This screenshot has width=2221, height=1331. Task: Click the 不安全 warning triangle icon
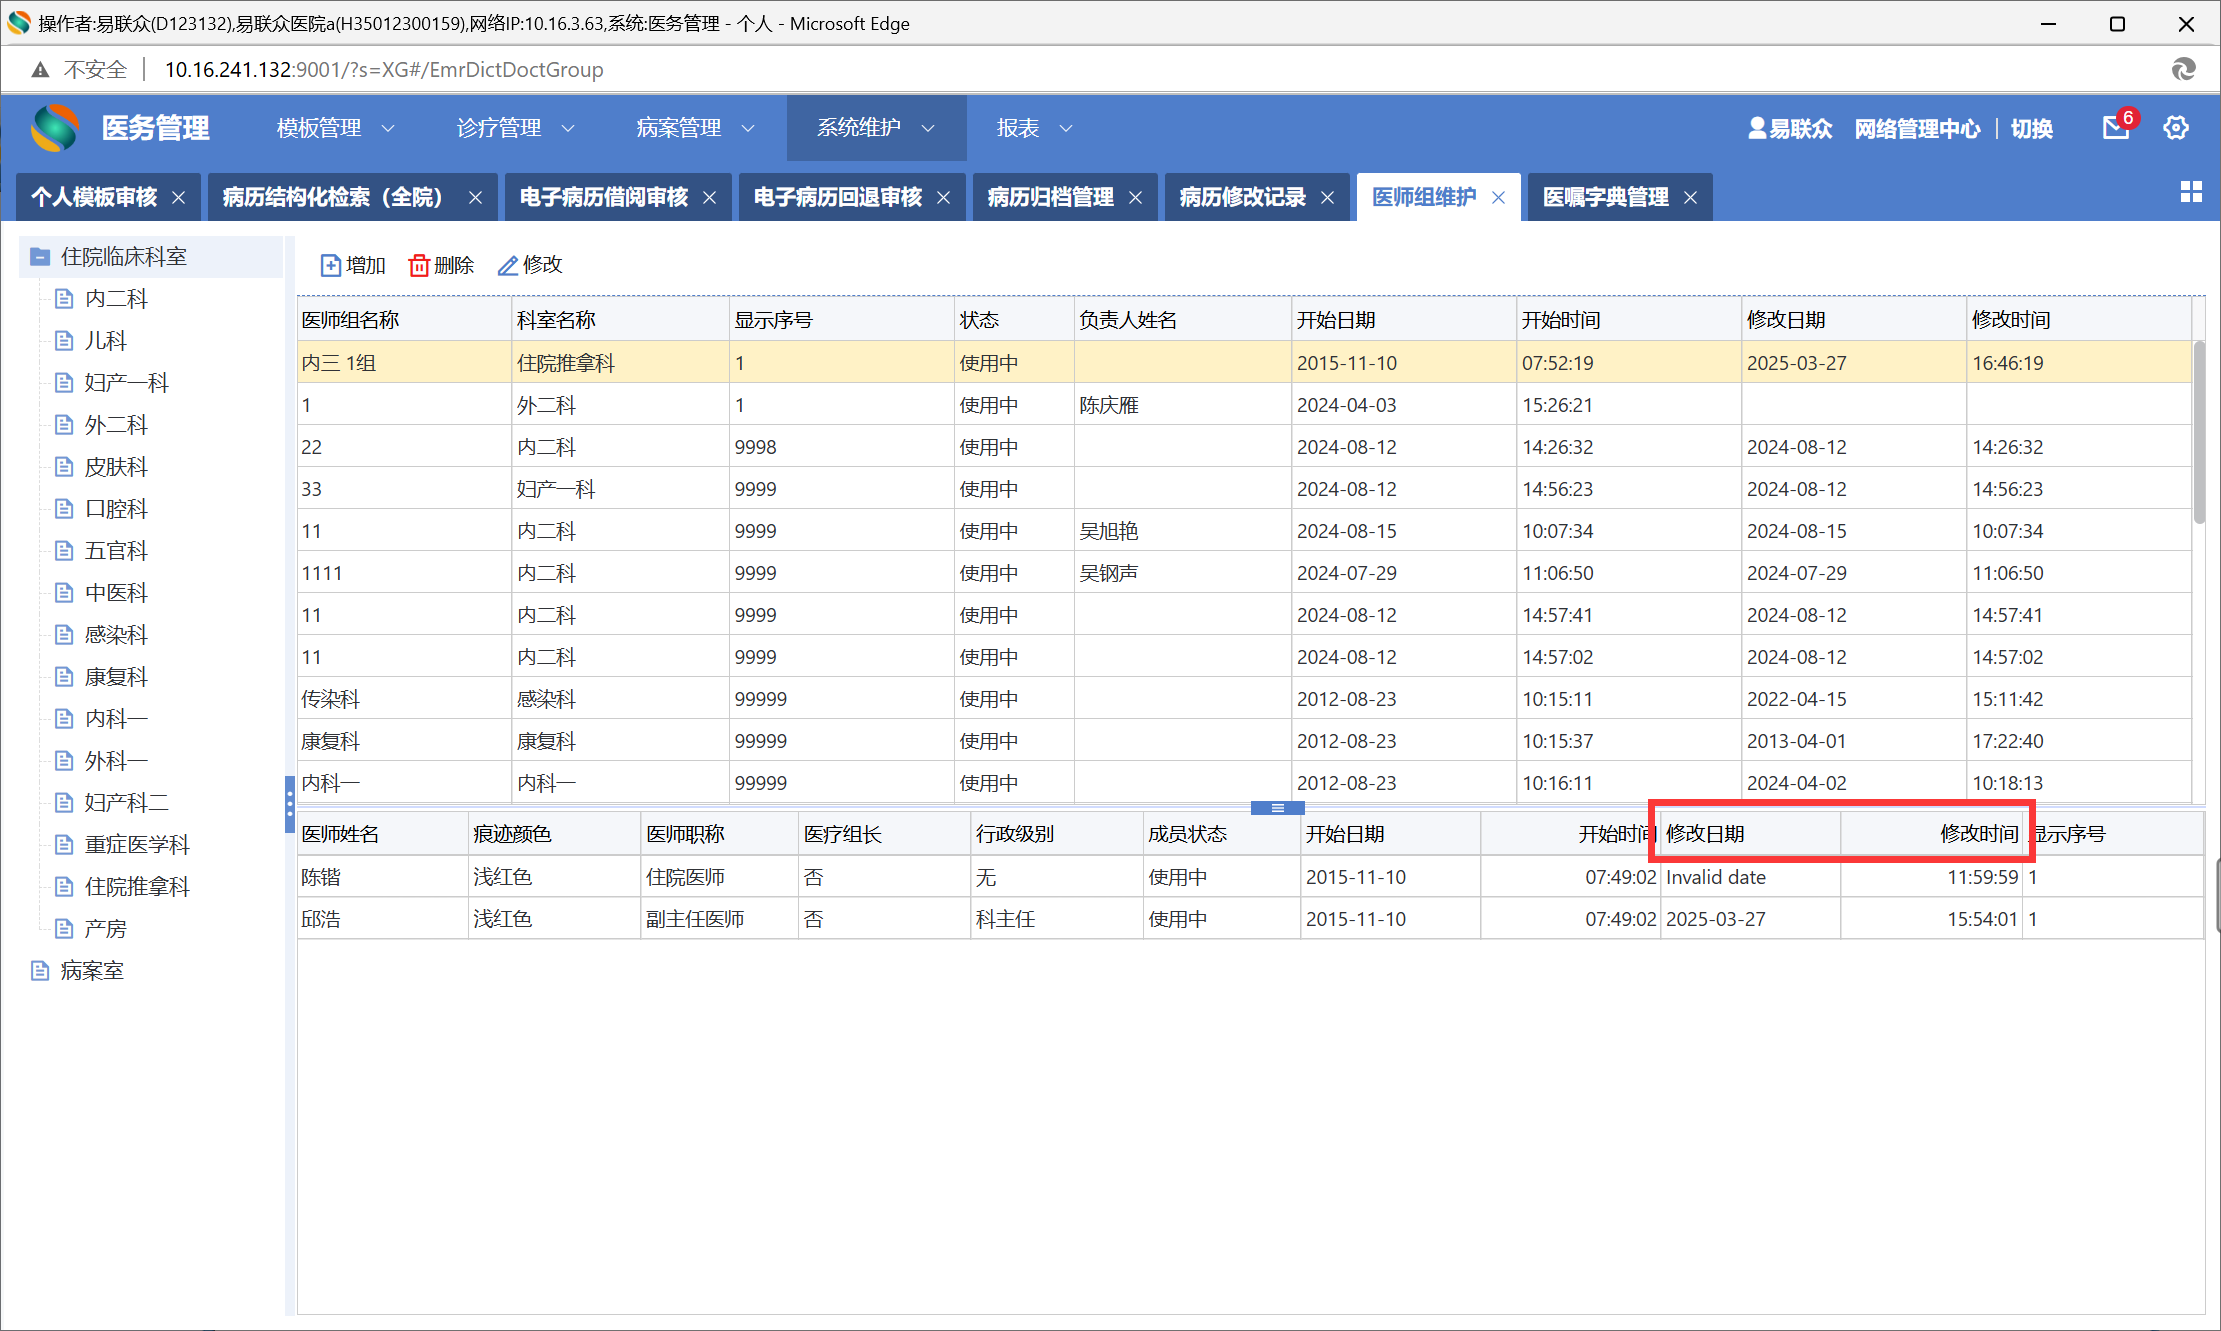coord(40,69)
